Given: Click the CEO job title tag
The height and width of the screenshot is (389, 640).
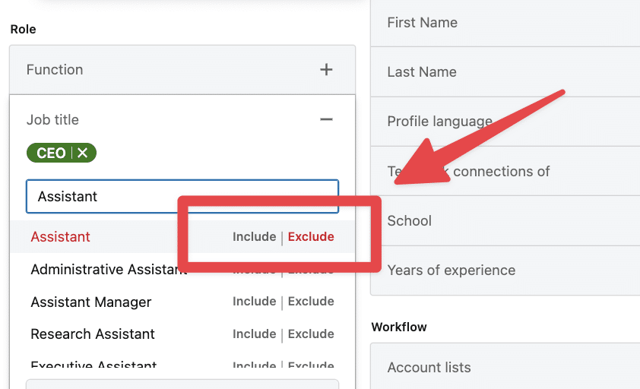Looking at the screenshot, I should coord(51,153).
